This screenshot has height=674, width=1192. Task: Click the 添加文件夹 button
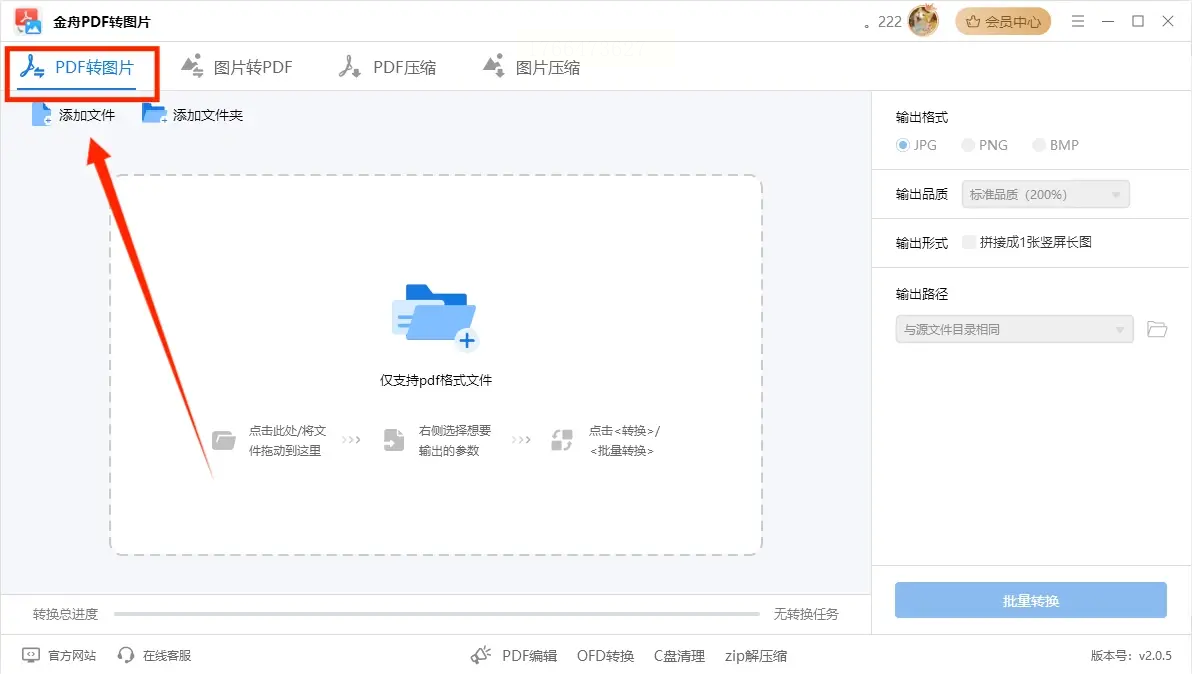(193, 115)
